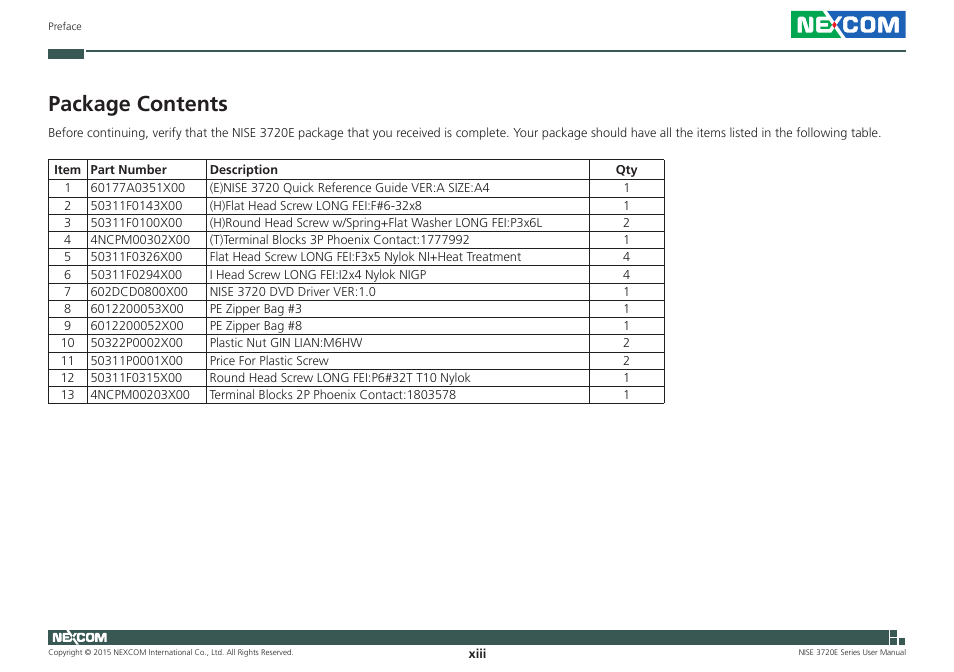Select part number 50311F0100X00

[x=136, y=223]
